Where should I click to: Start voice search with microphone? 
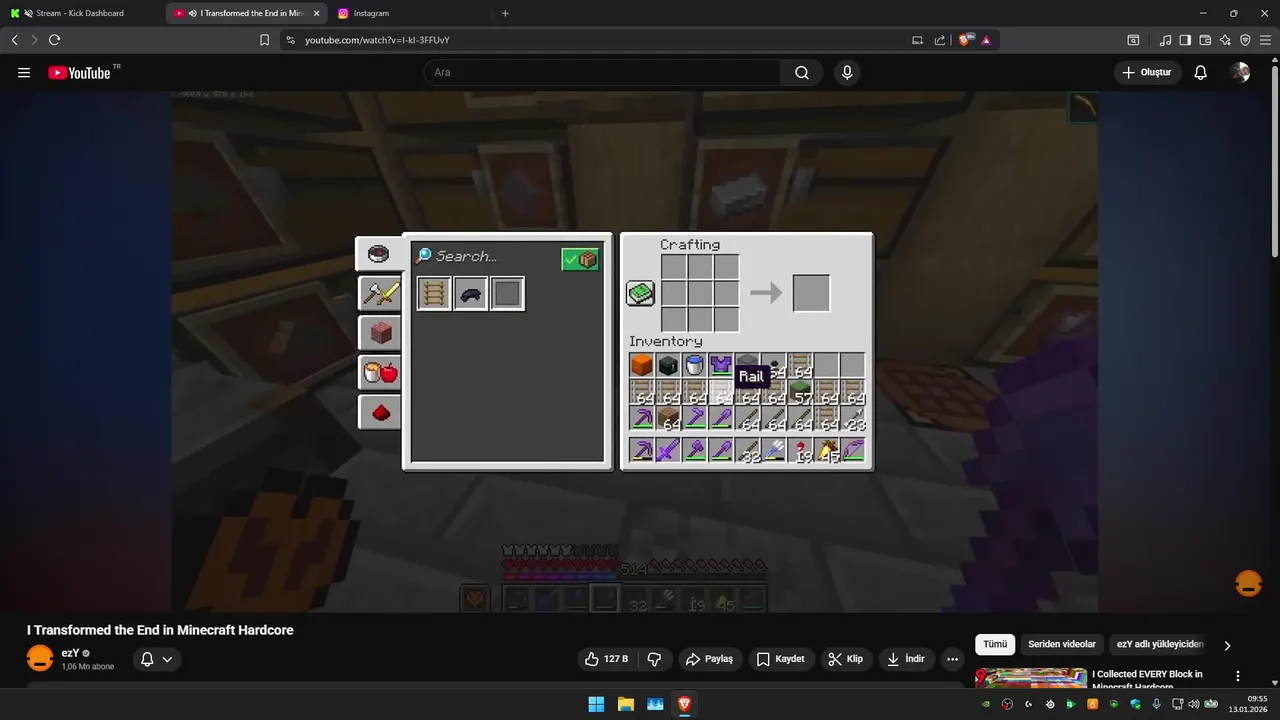coord(847,73)
